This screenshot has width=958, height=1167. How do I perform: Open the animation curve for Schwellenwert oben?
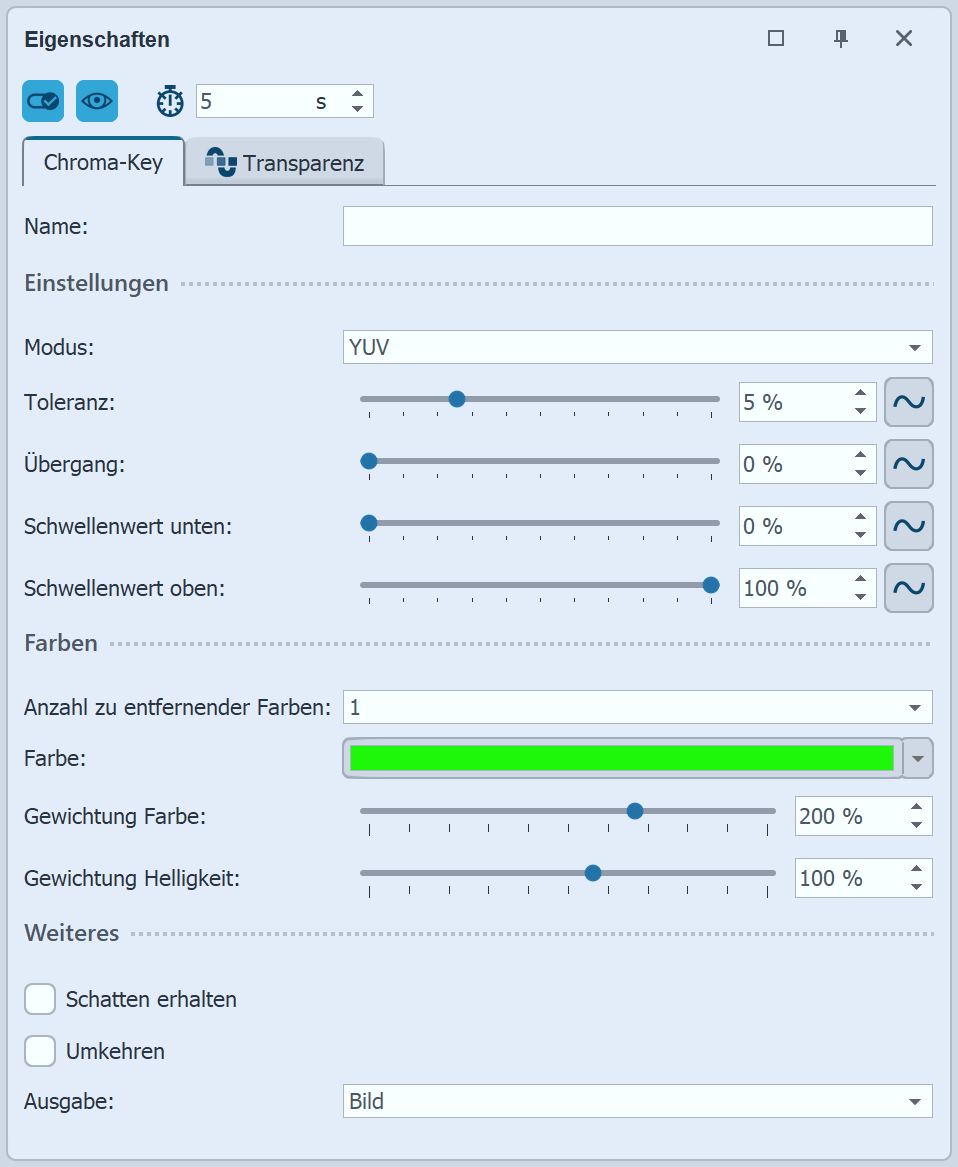[x=908, y=588]
